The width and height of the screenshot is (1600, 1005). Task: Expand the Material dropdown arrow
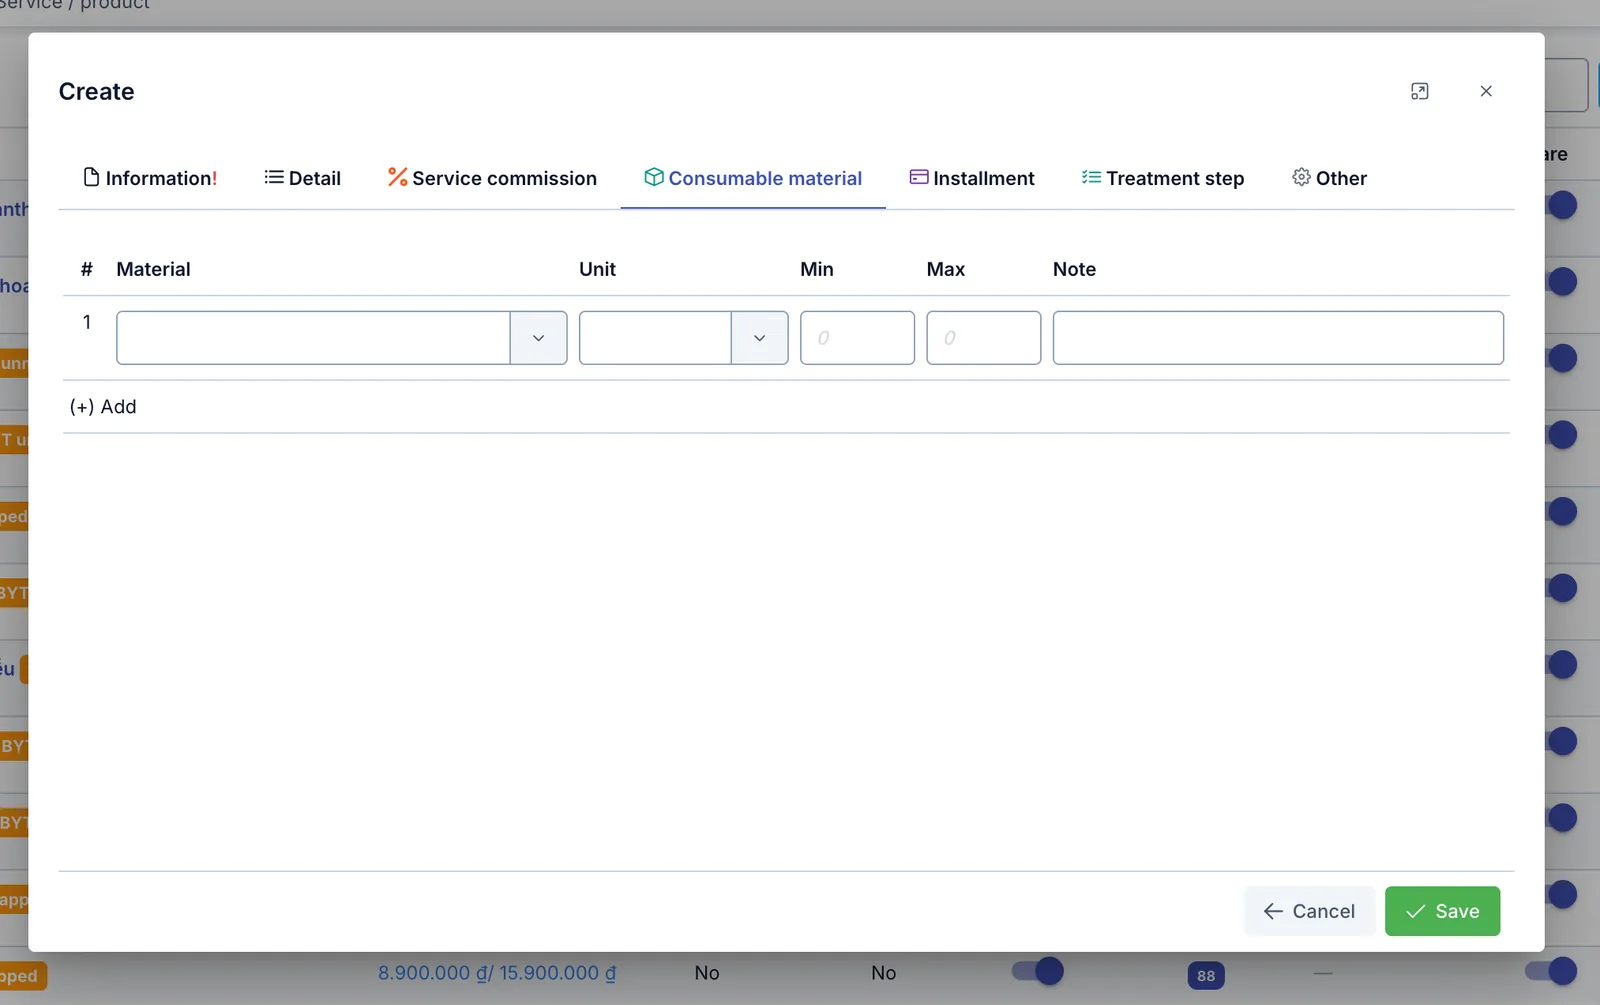point(538,338)
